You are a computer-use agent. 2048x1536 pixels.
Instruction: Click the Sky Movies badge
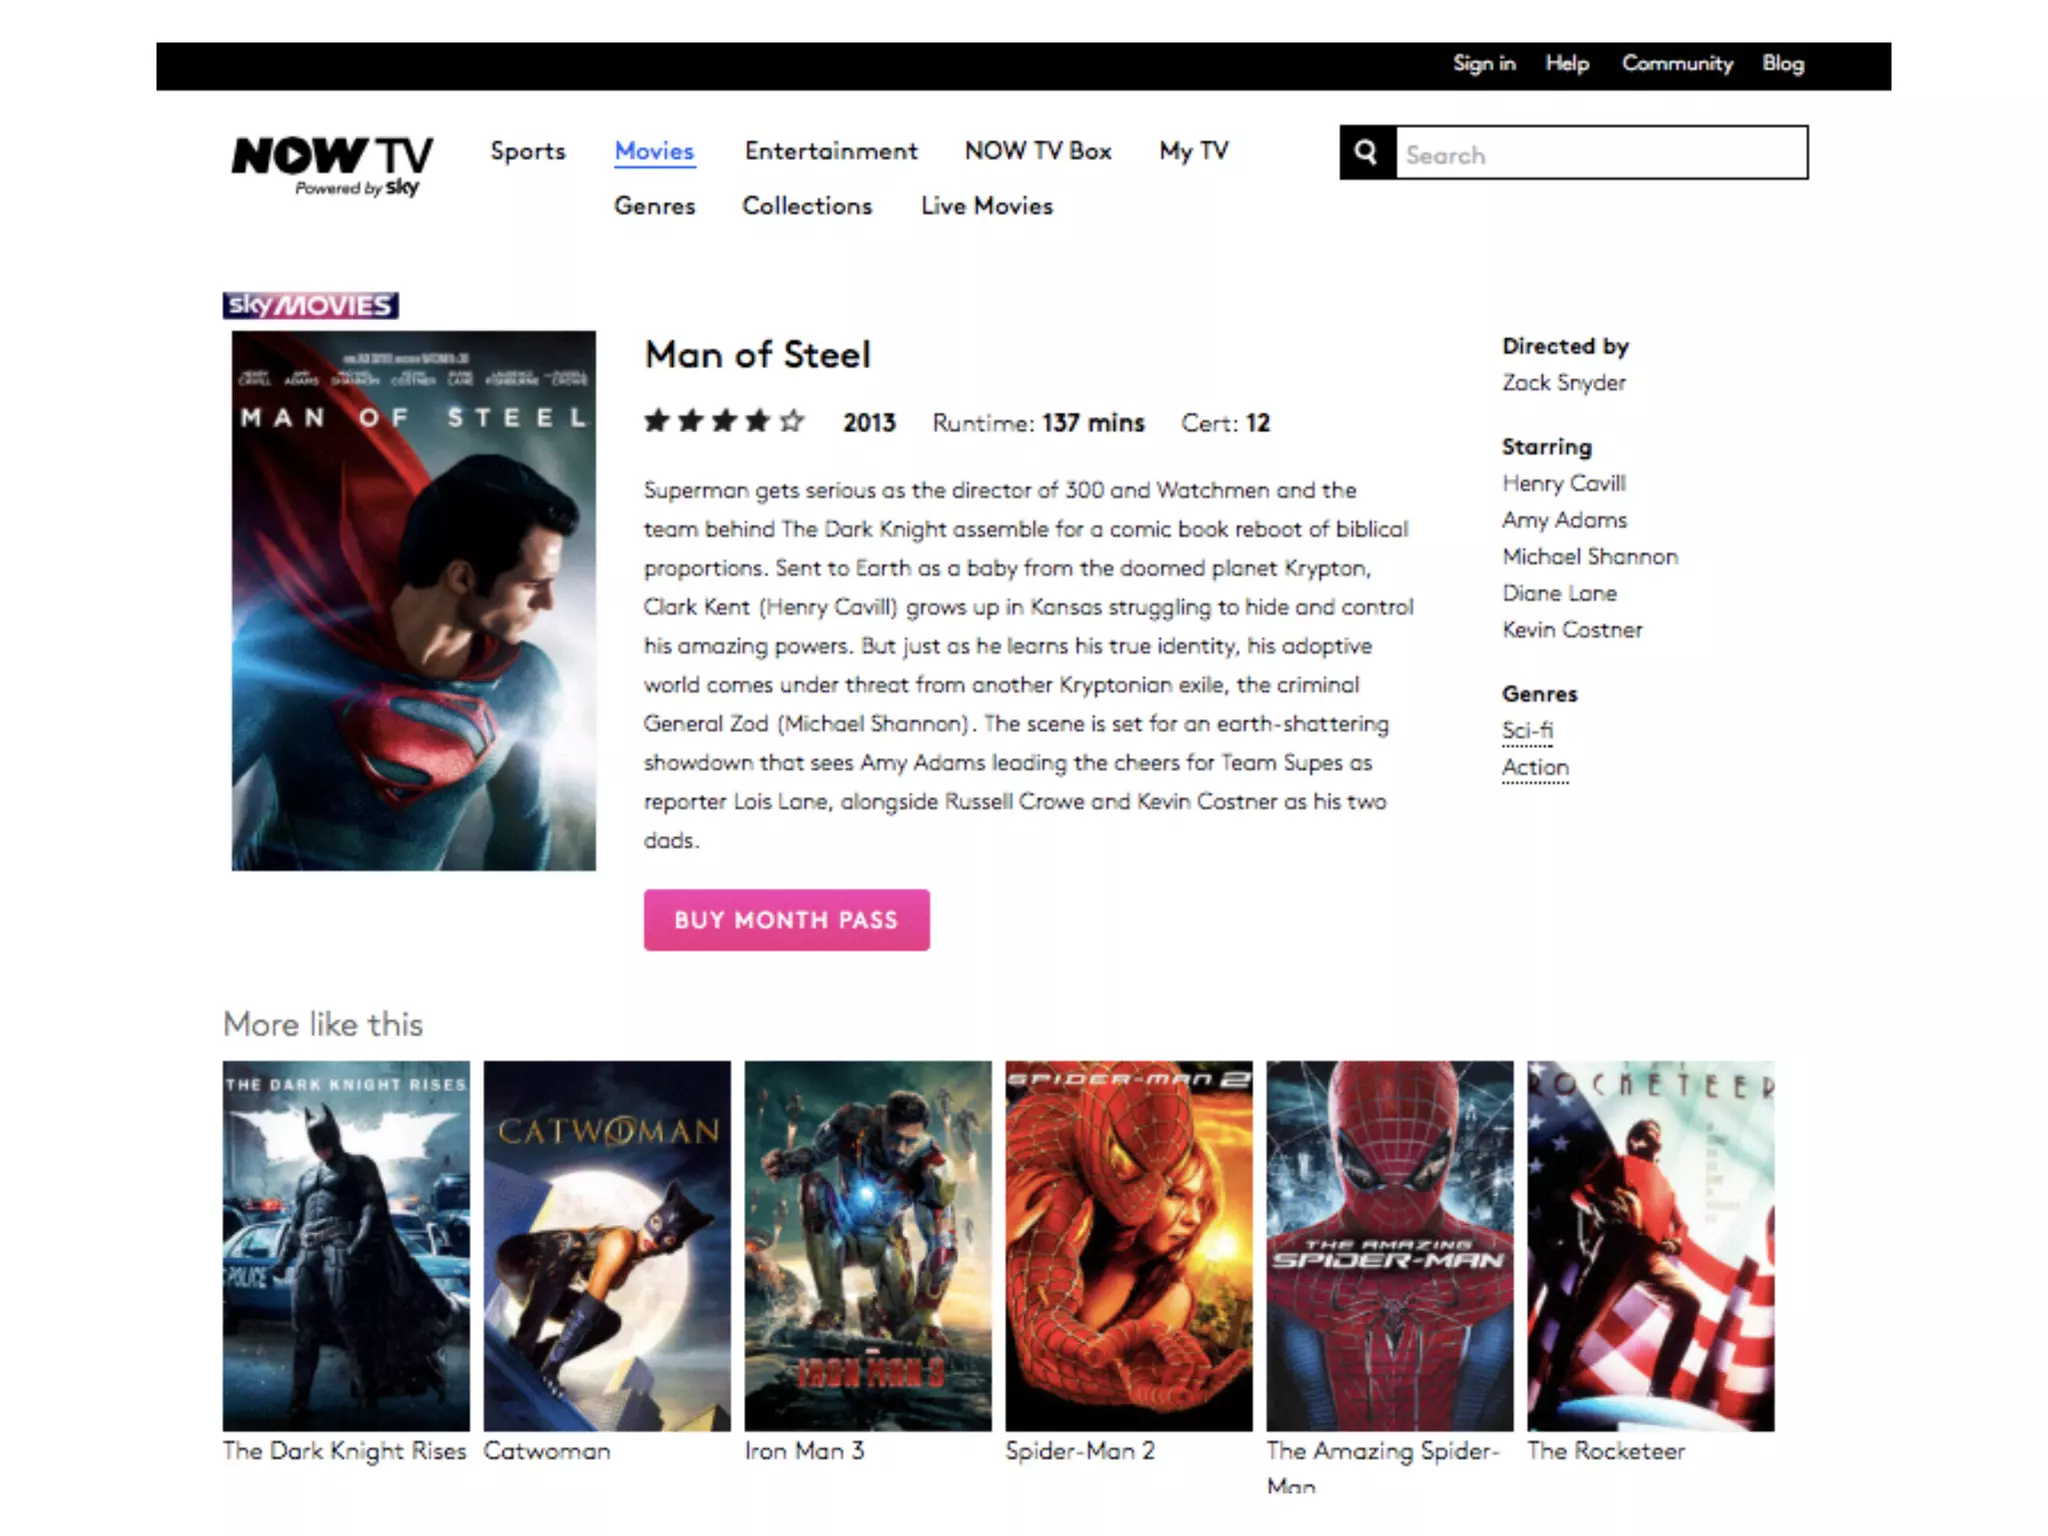point(310,305)
